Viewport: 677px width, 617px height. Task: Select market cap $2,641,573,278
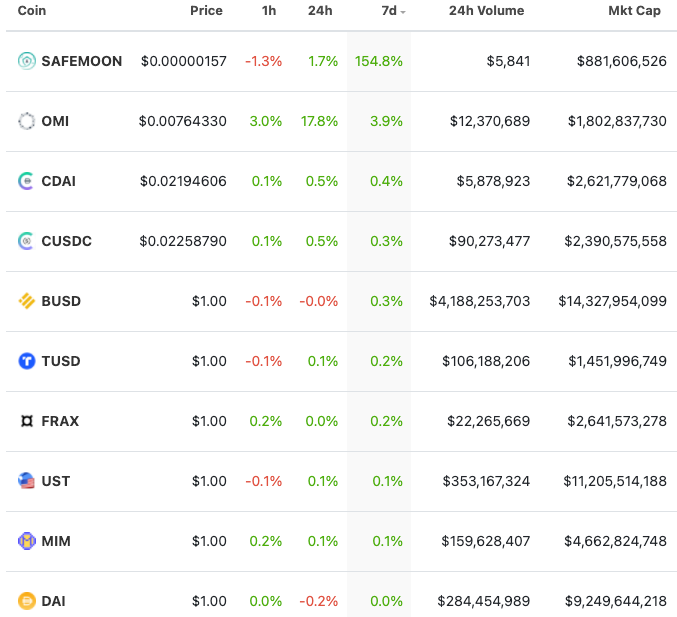coord(617,421)
